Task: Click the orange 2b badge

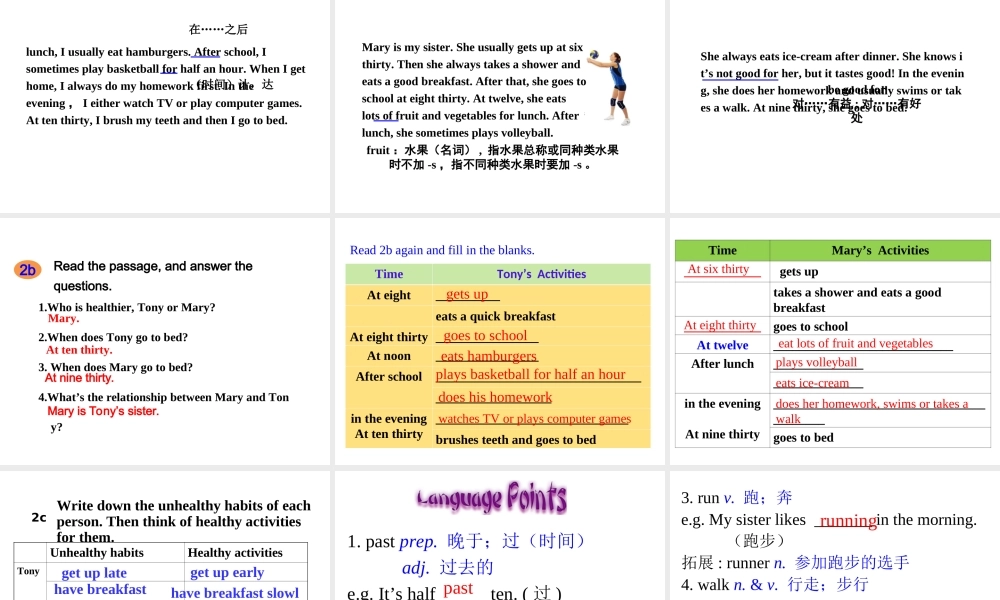Action: click(x=27, y=270)
